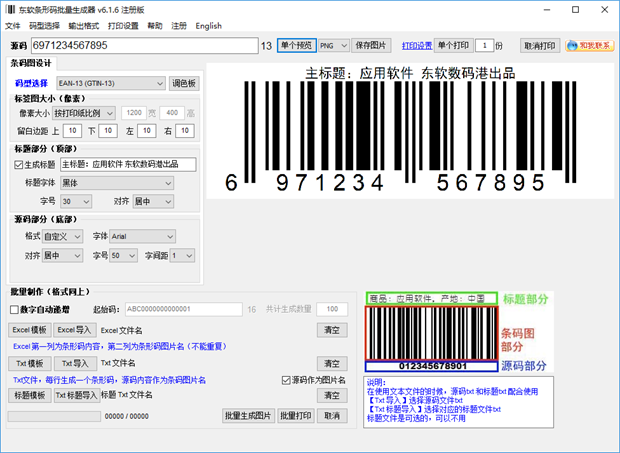
Task: Open the 调色板 color palette
Action: tap(184, 83)
